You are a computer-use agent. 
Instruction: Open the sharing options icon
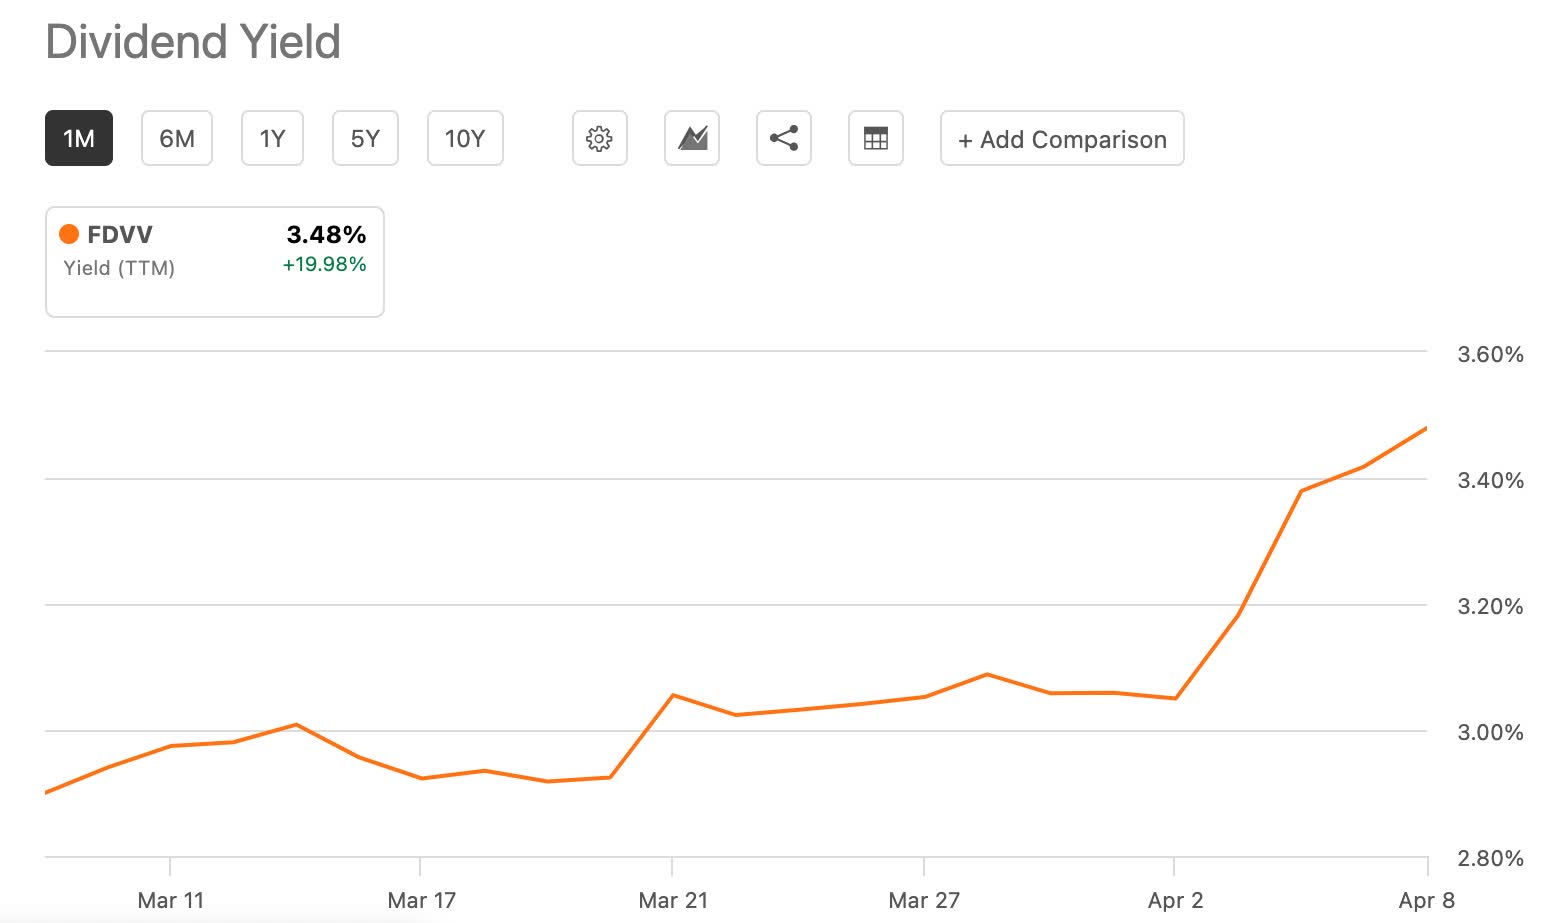click(783, 138)
